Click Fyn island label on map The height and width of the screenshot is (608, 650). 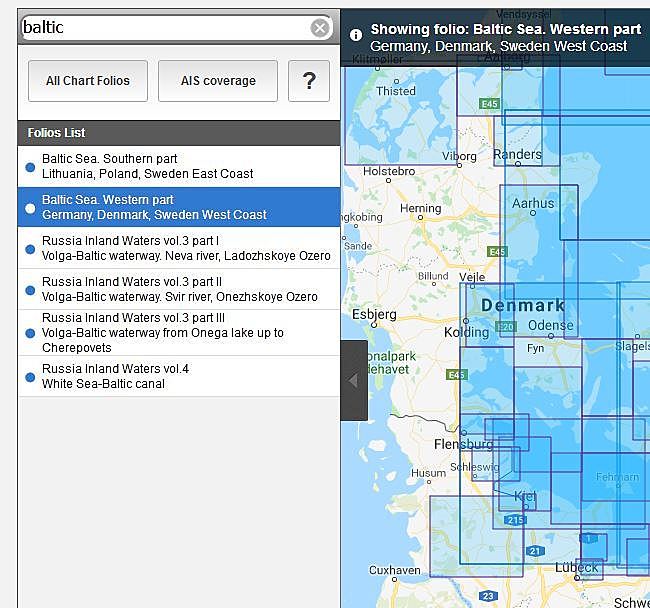[535, 348]
